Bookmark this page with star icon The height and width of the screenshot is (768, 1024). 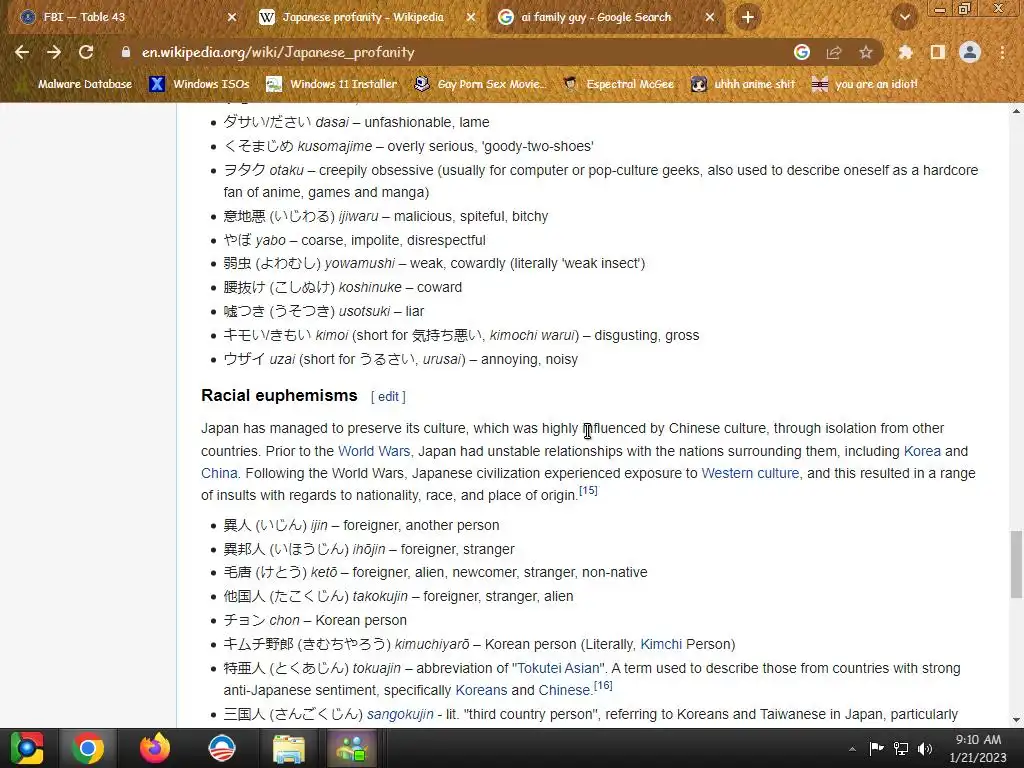click(866, 52)
